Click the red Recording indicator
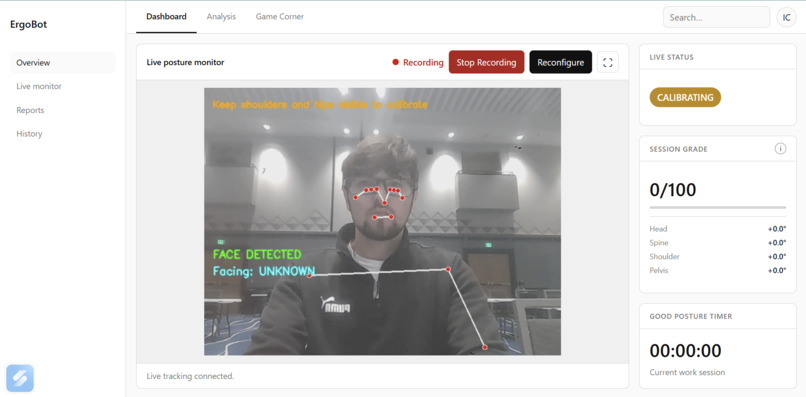 [417, 62]
